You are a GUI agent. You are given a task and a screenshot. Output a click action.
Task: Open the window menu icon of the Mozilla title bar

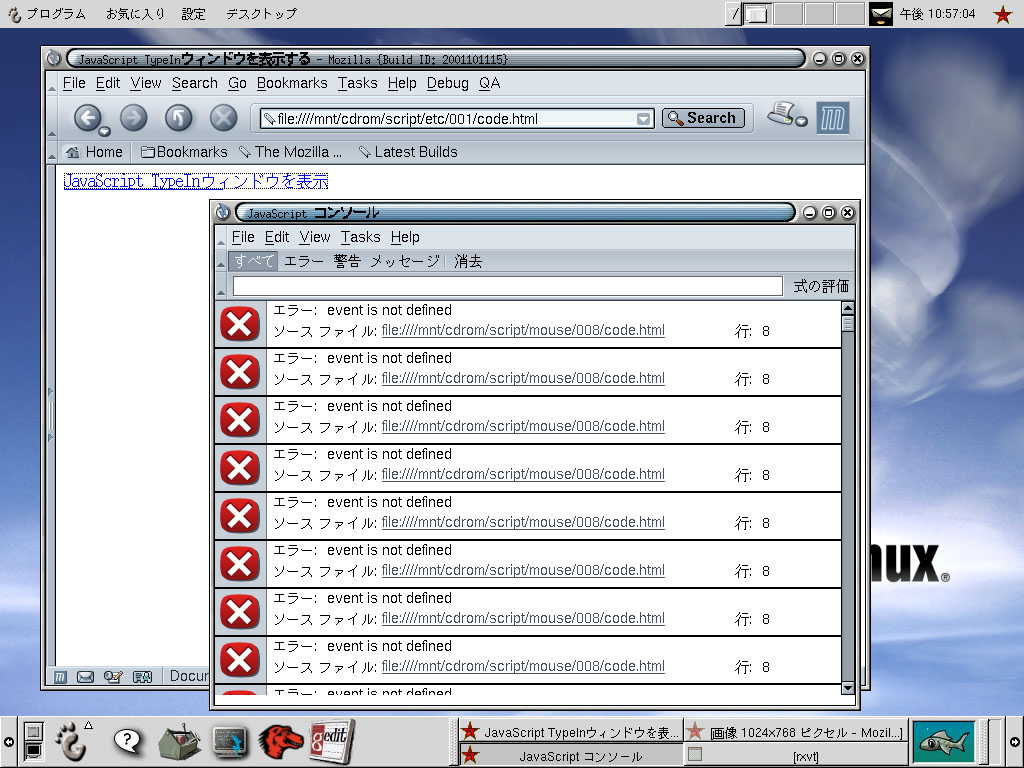point(54,59)
